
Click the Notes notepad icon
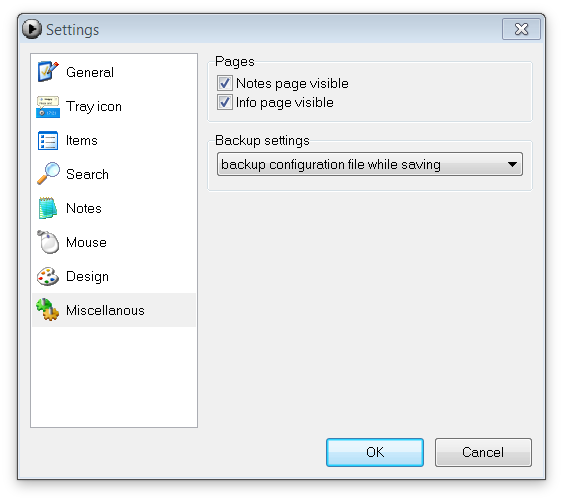pyautogui.click(x=48, y=208)
